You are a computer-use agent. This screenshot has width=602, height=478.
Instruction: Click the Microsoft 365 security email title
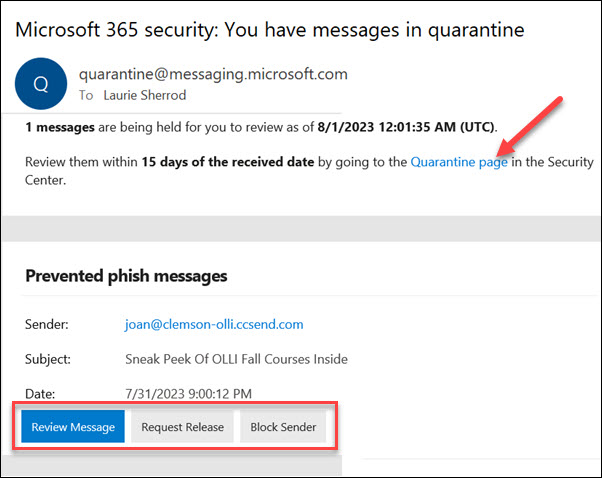pos(270,30)
